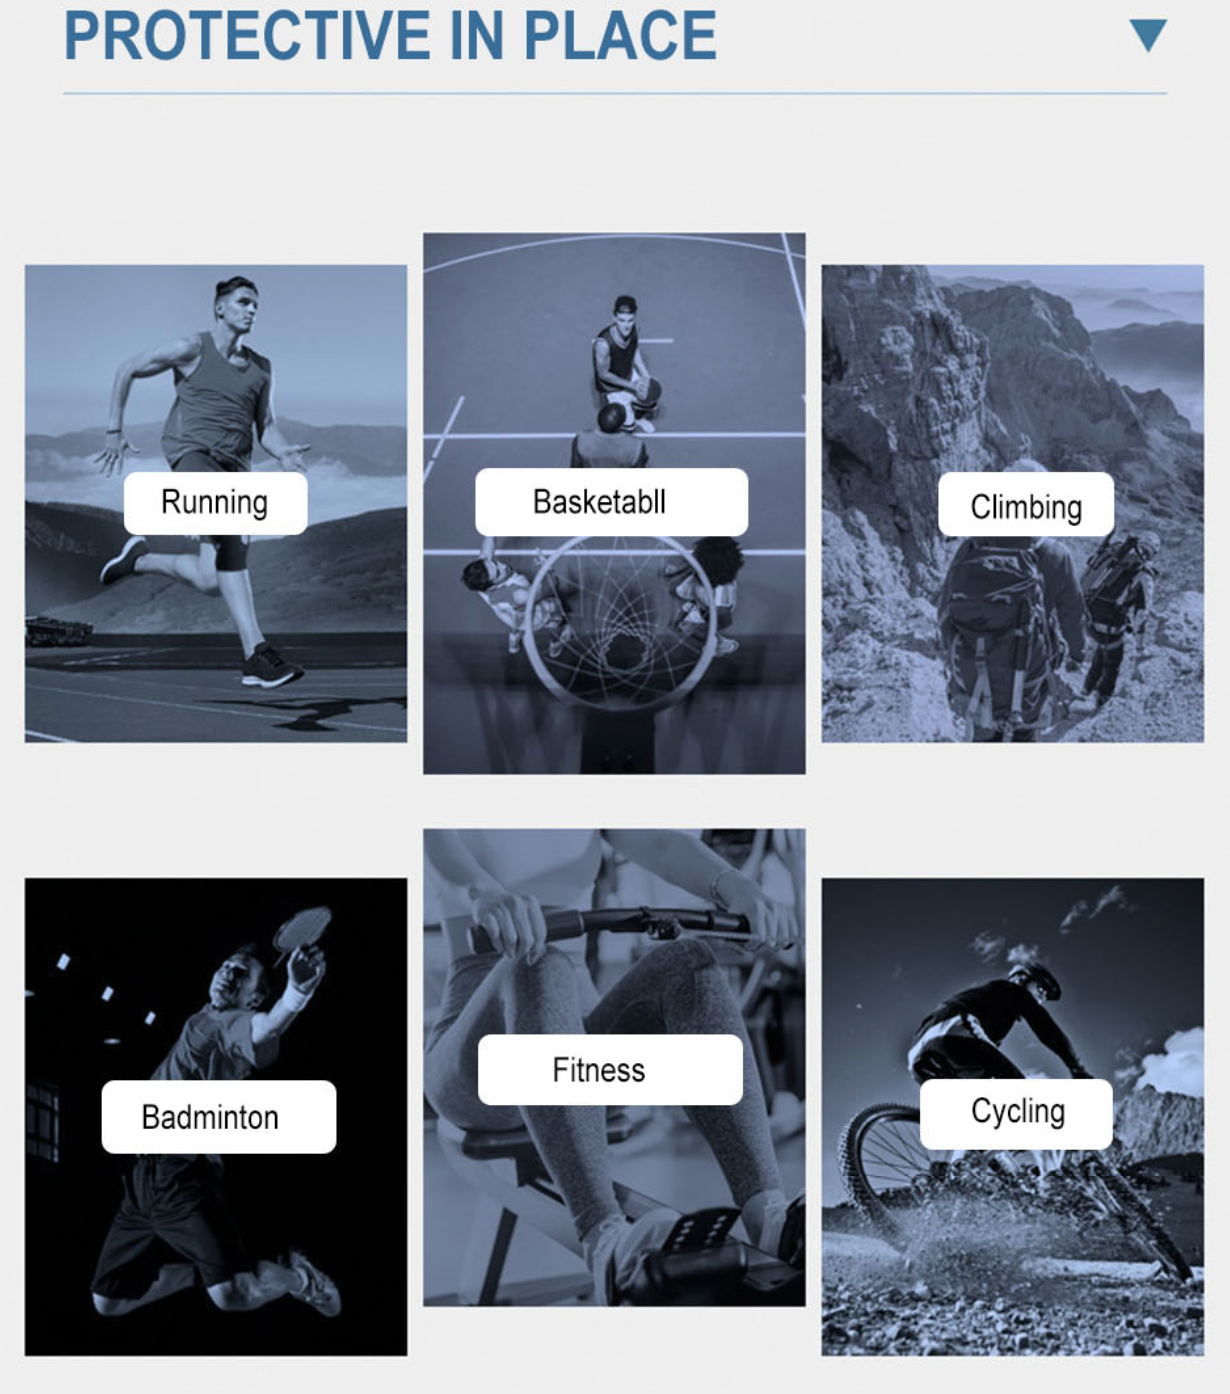Screen dimensions: 1230x1394
Task: Pick the Cycling label
Action: [x=1016, y=1113]
